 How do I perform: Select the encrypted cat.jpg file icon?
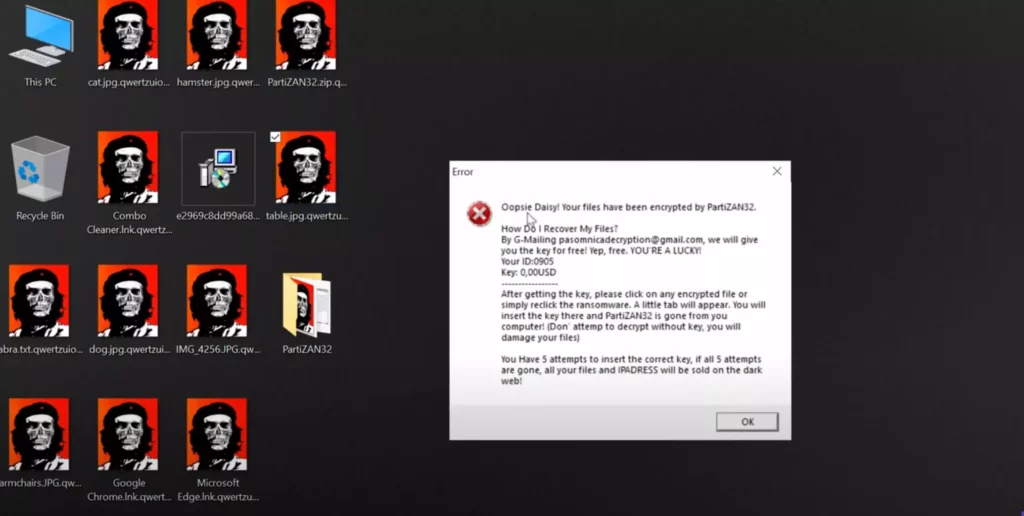point(128,34)
